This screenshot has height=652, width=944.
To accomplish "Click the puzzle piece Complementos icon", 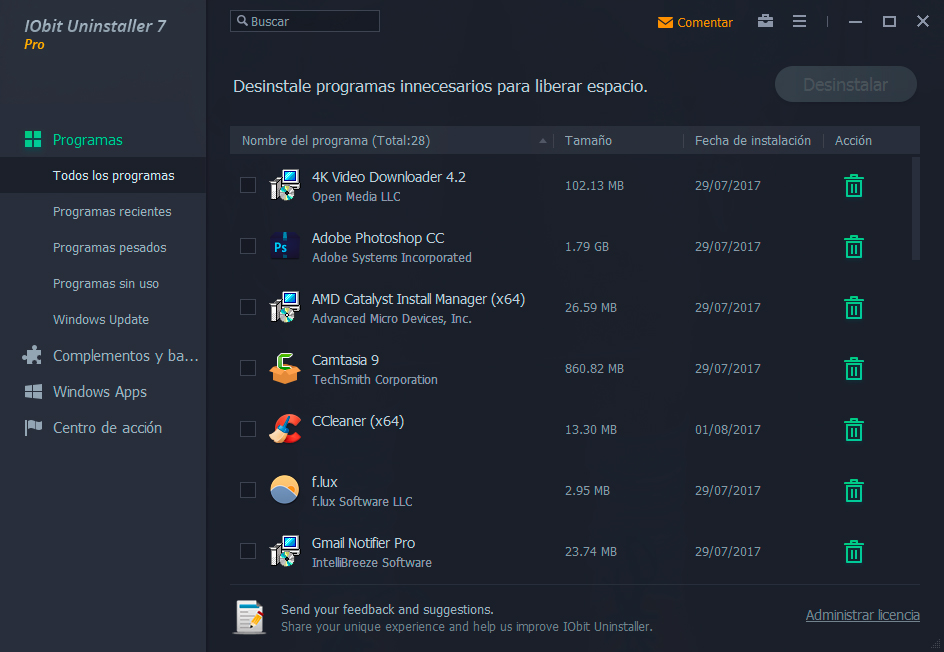I will (33, 355).
